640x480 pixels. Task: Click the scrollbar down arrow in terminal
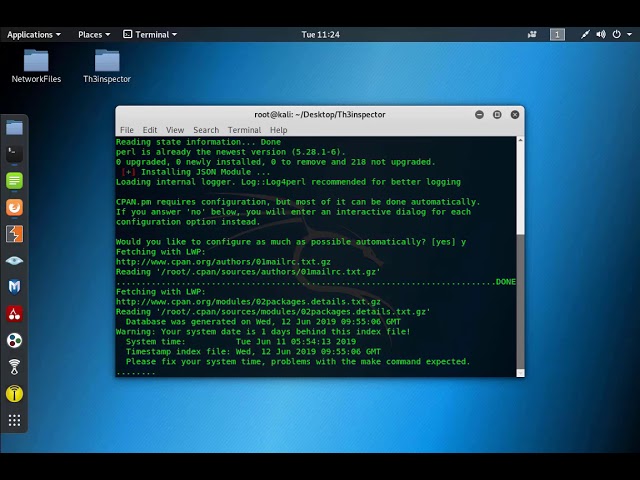pos(520,373)
